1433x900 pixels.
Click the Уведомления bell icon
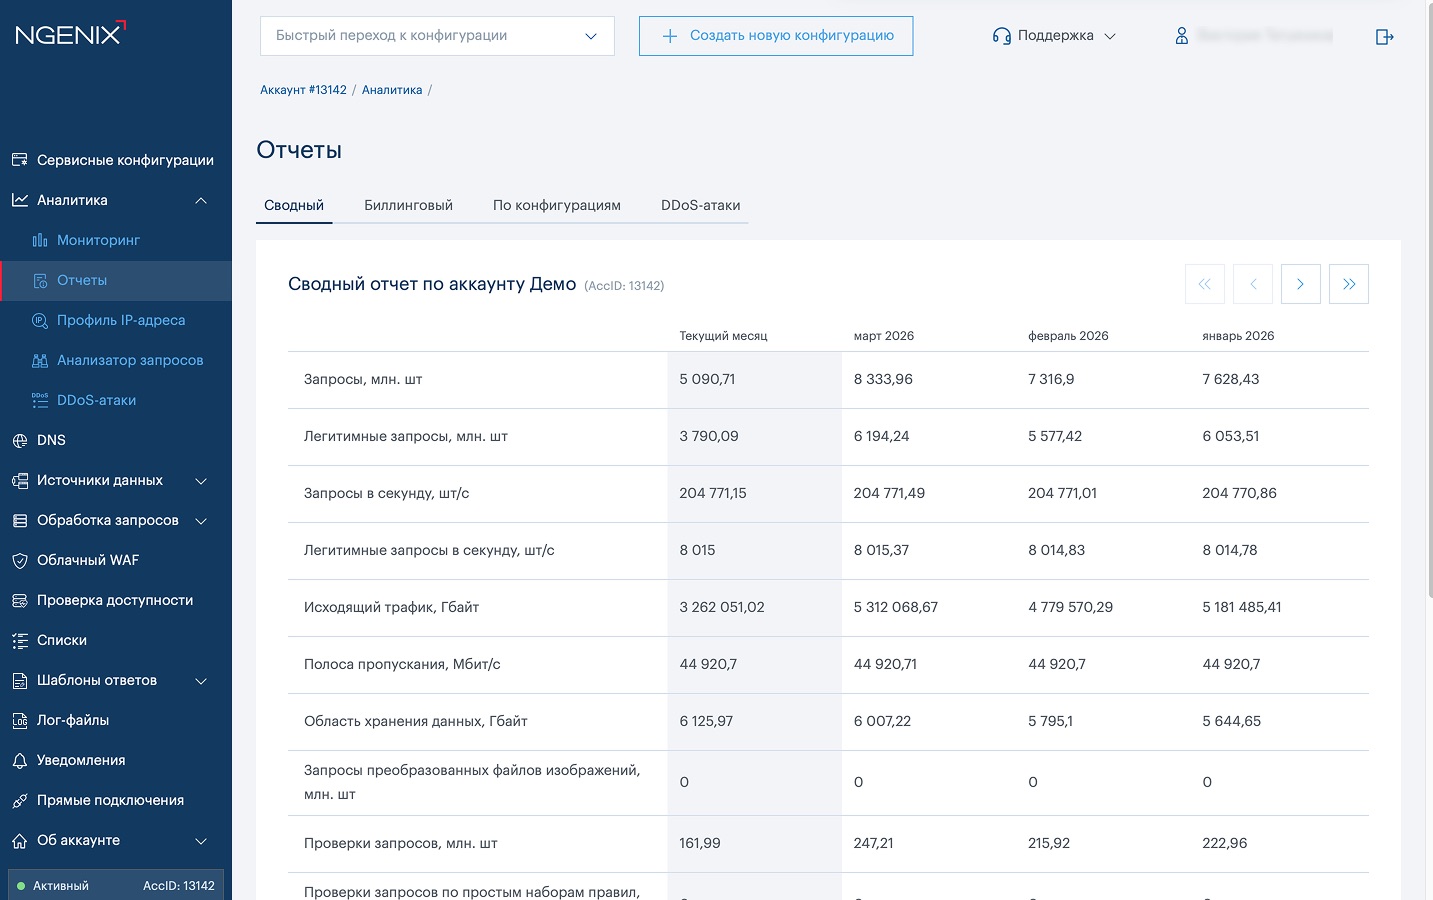click(19, 760)
